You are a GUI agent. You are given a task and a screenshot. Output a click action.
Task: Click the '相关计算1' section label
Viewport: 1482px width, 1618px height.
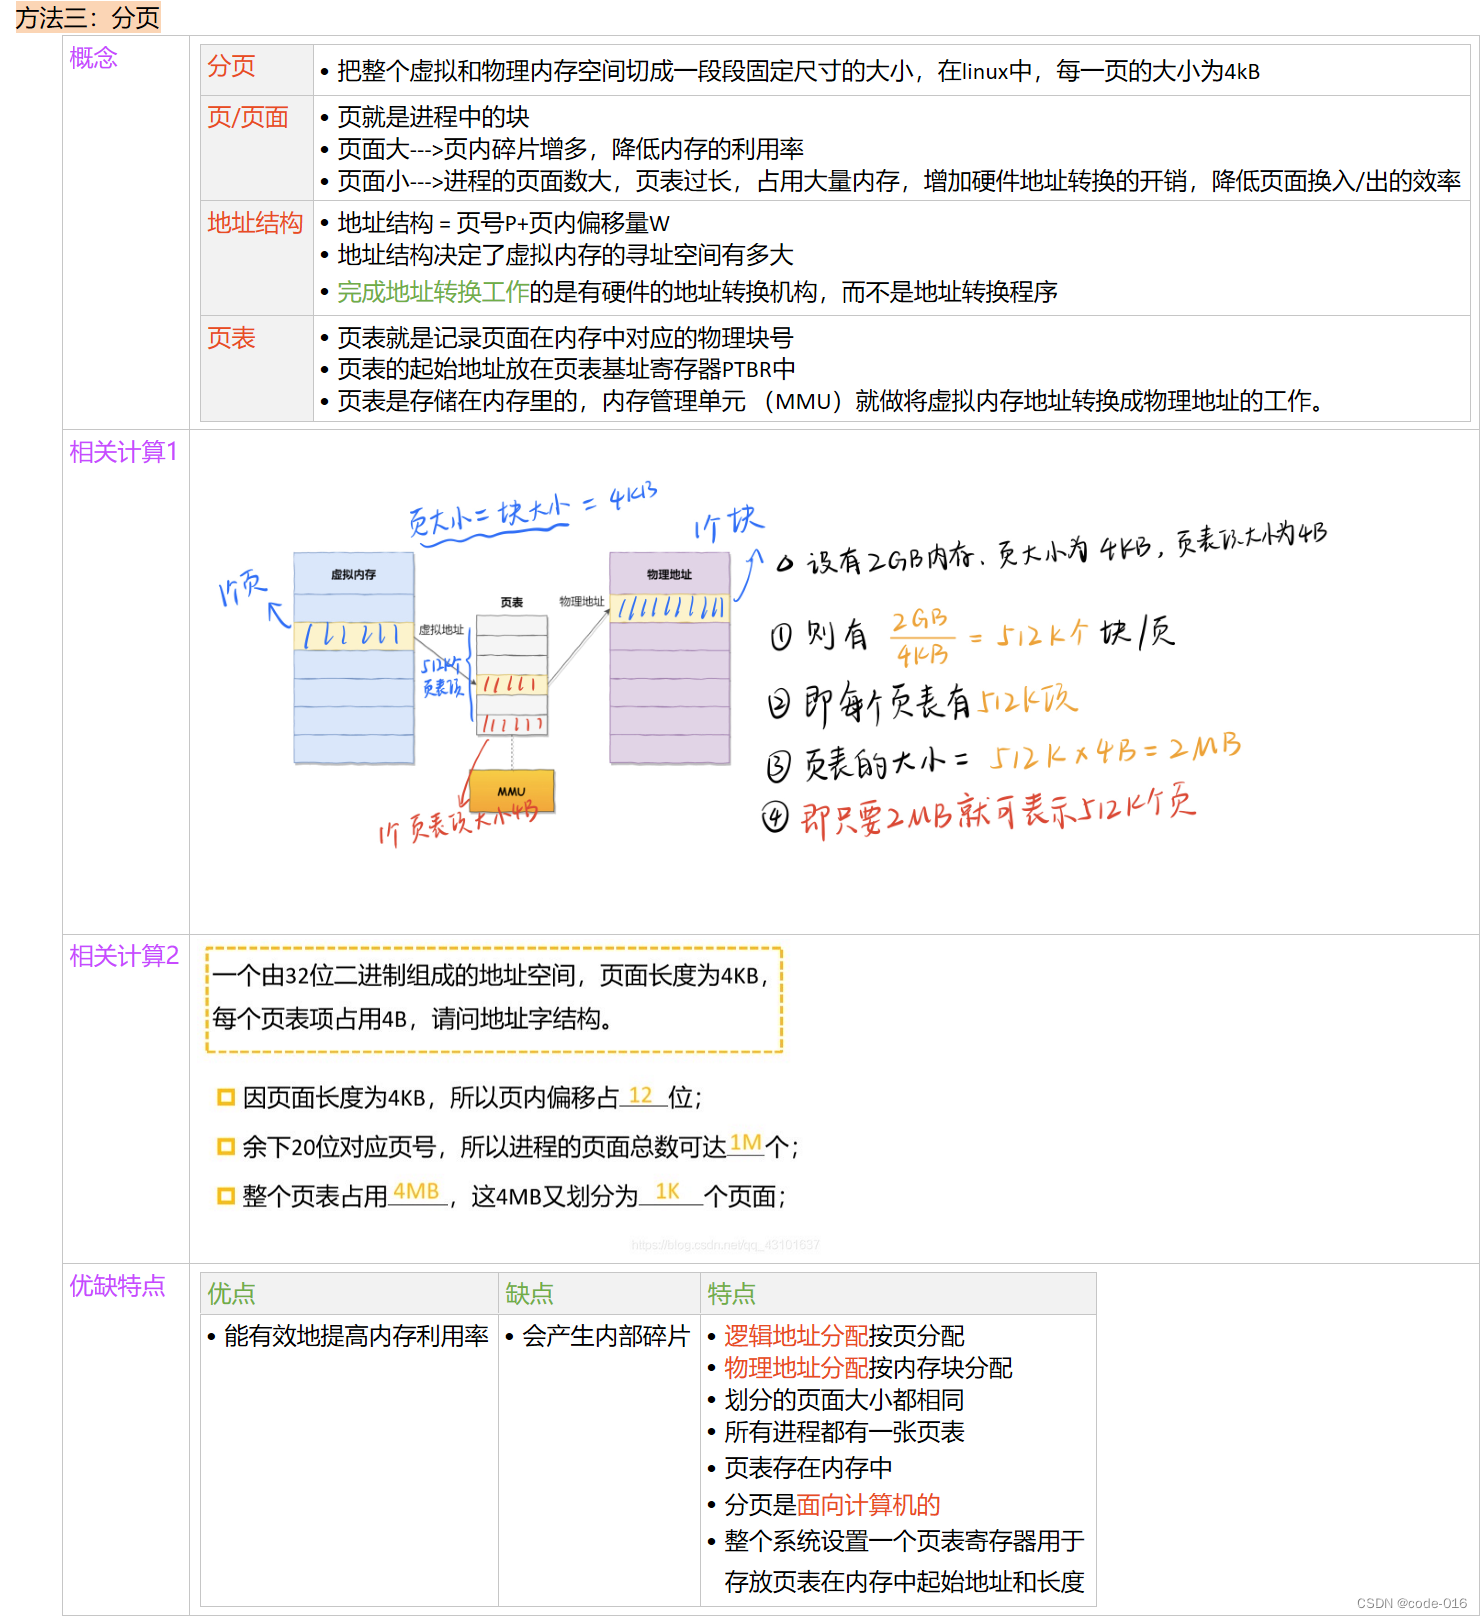point(123,452)
